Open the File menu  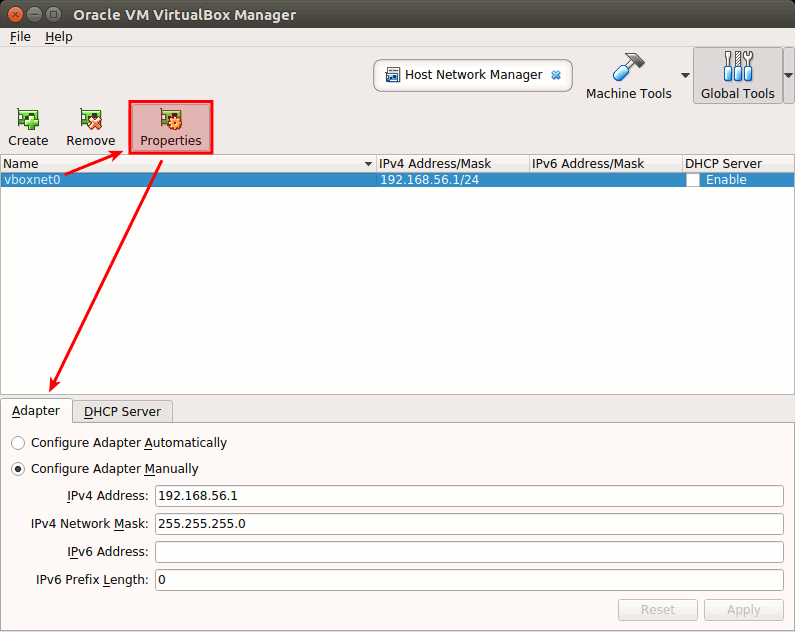(x=20, y=37)
